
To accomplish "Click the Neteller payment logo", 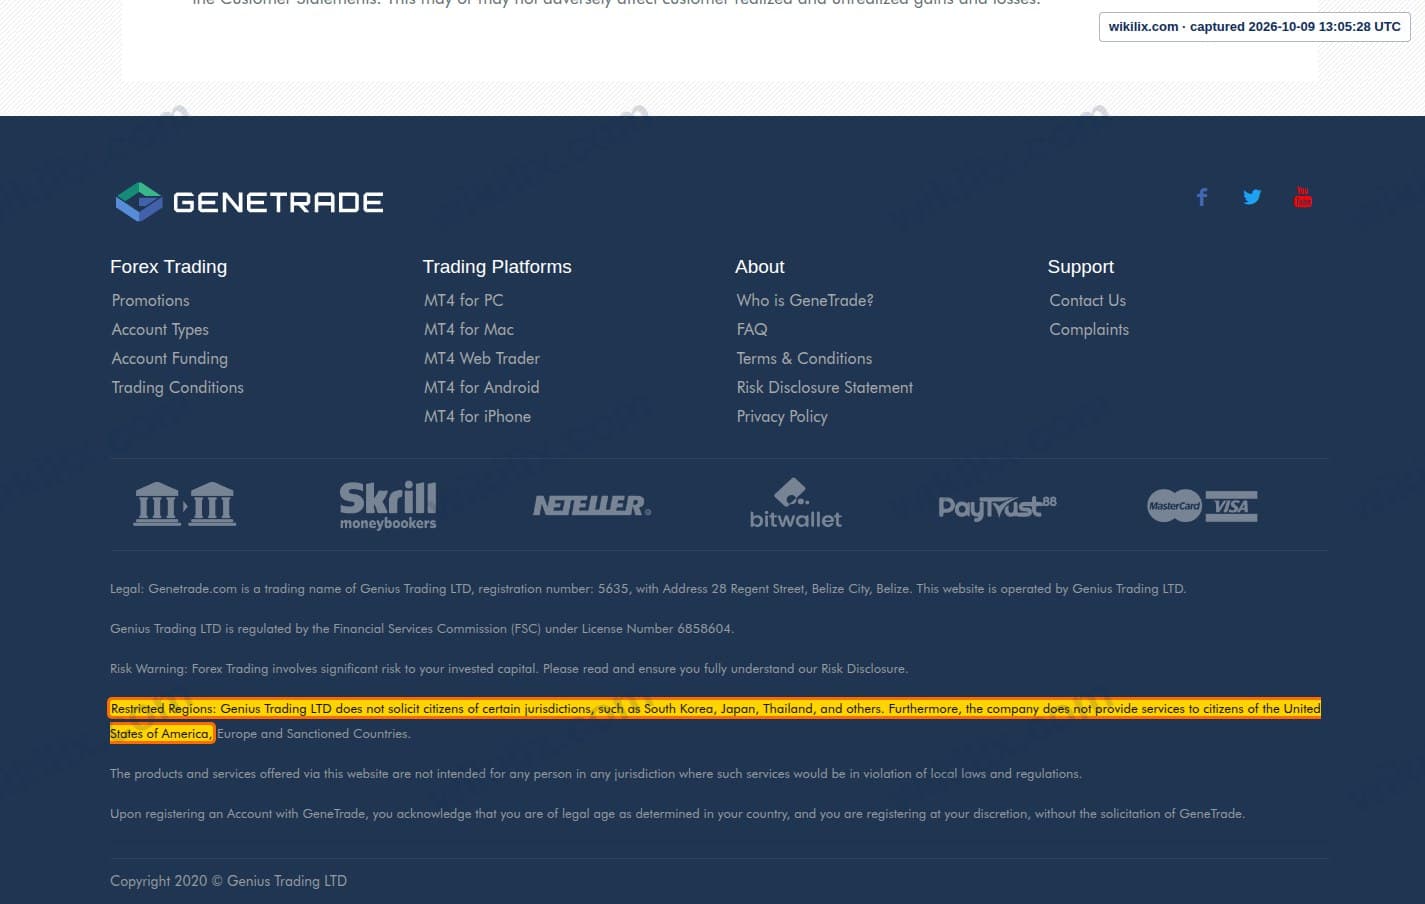I will tap(592, 506).
